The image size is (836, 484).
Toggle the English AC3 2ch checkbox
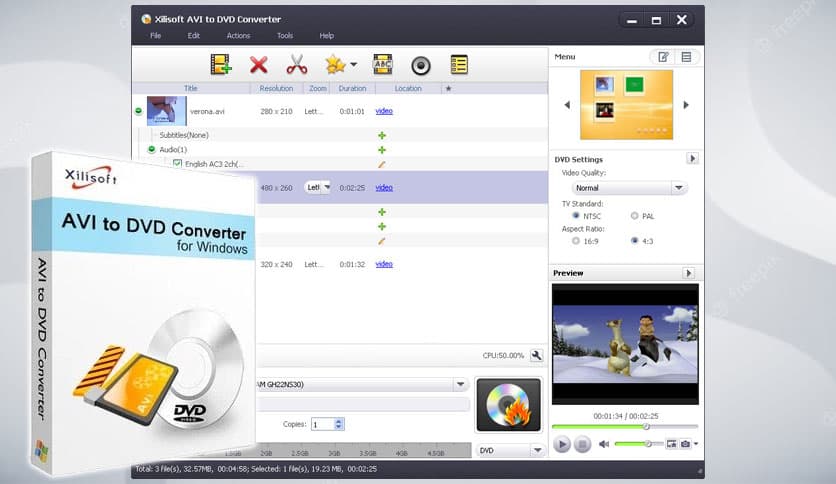[x=178, y=164]
